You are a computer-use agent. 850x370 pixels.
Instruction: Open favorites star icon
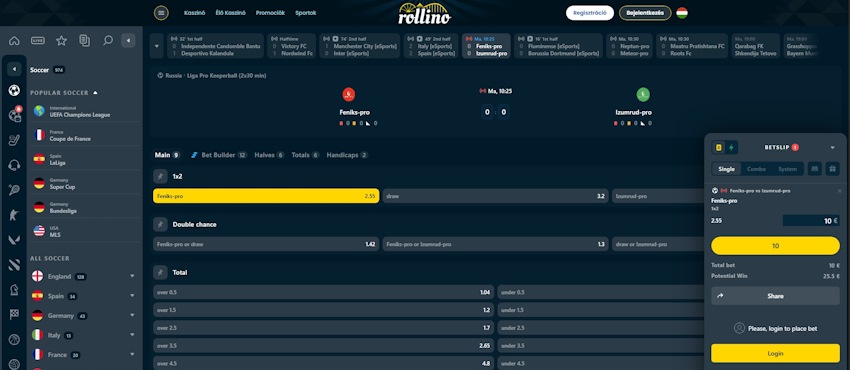pos(61,41)
